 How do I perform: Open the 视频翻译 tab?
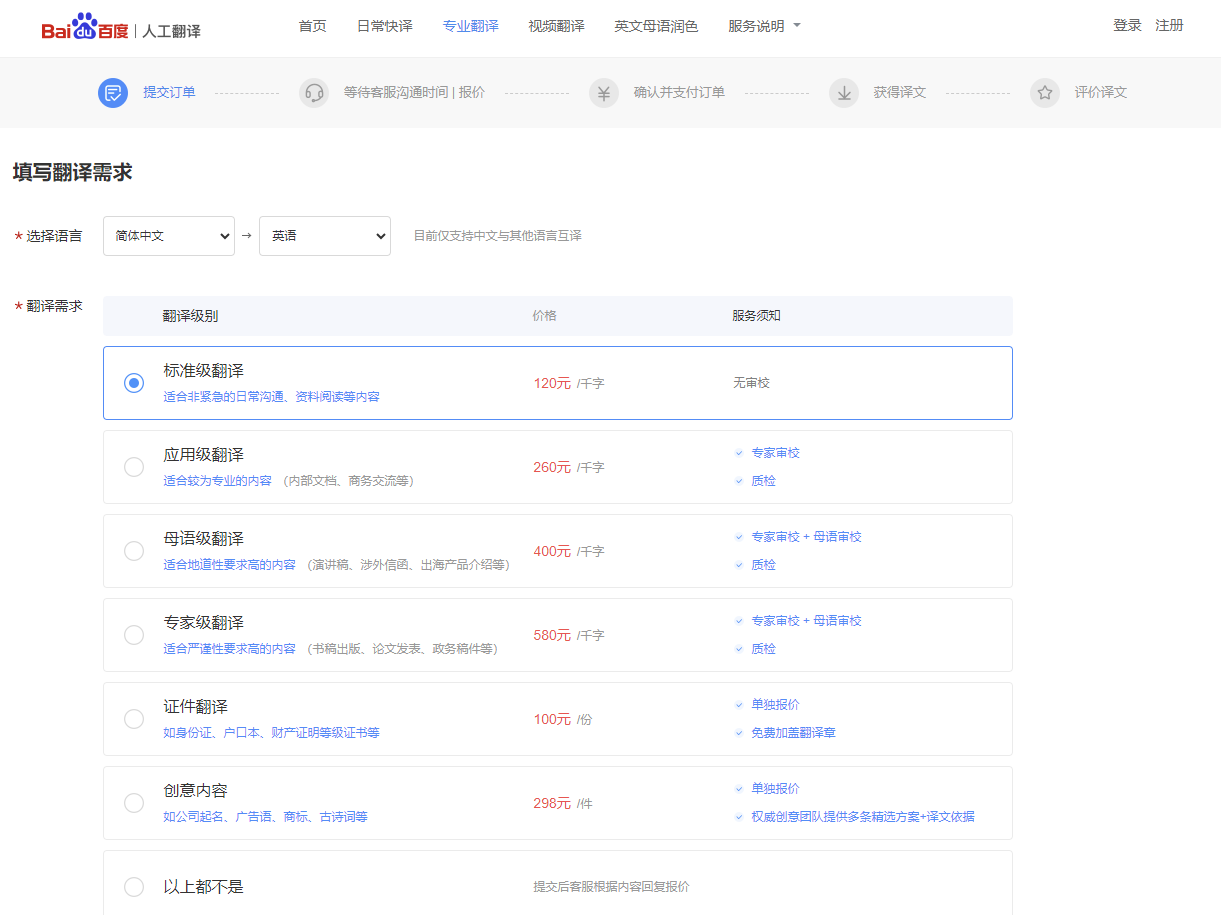pyautogui.click(x=556, y=26)
